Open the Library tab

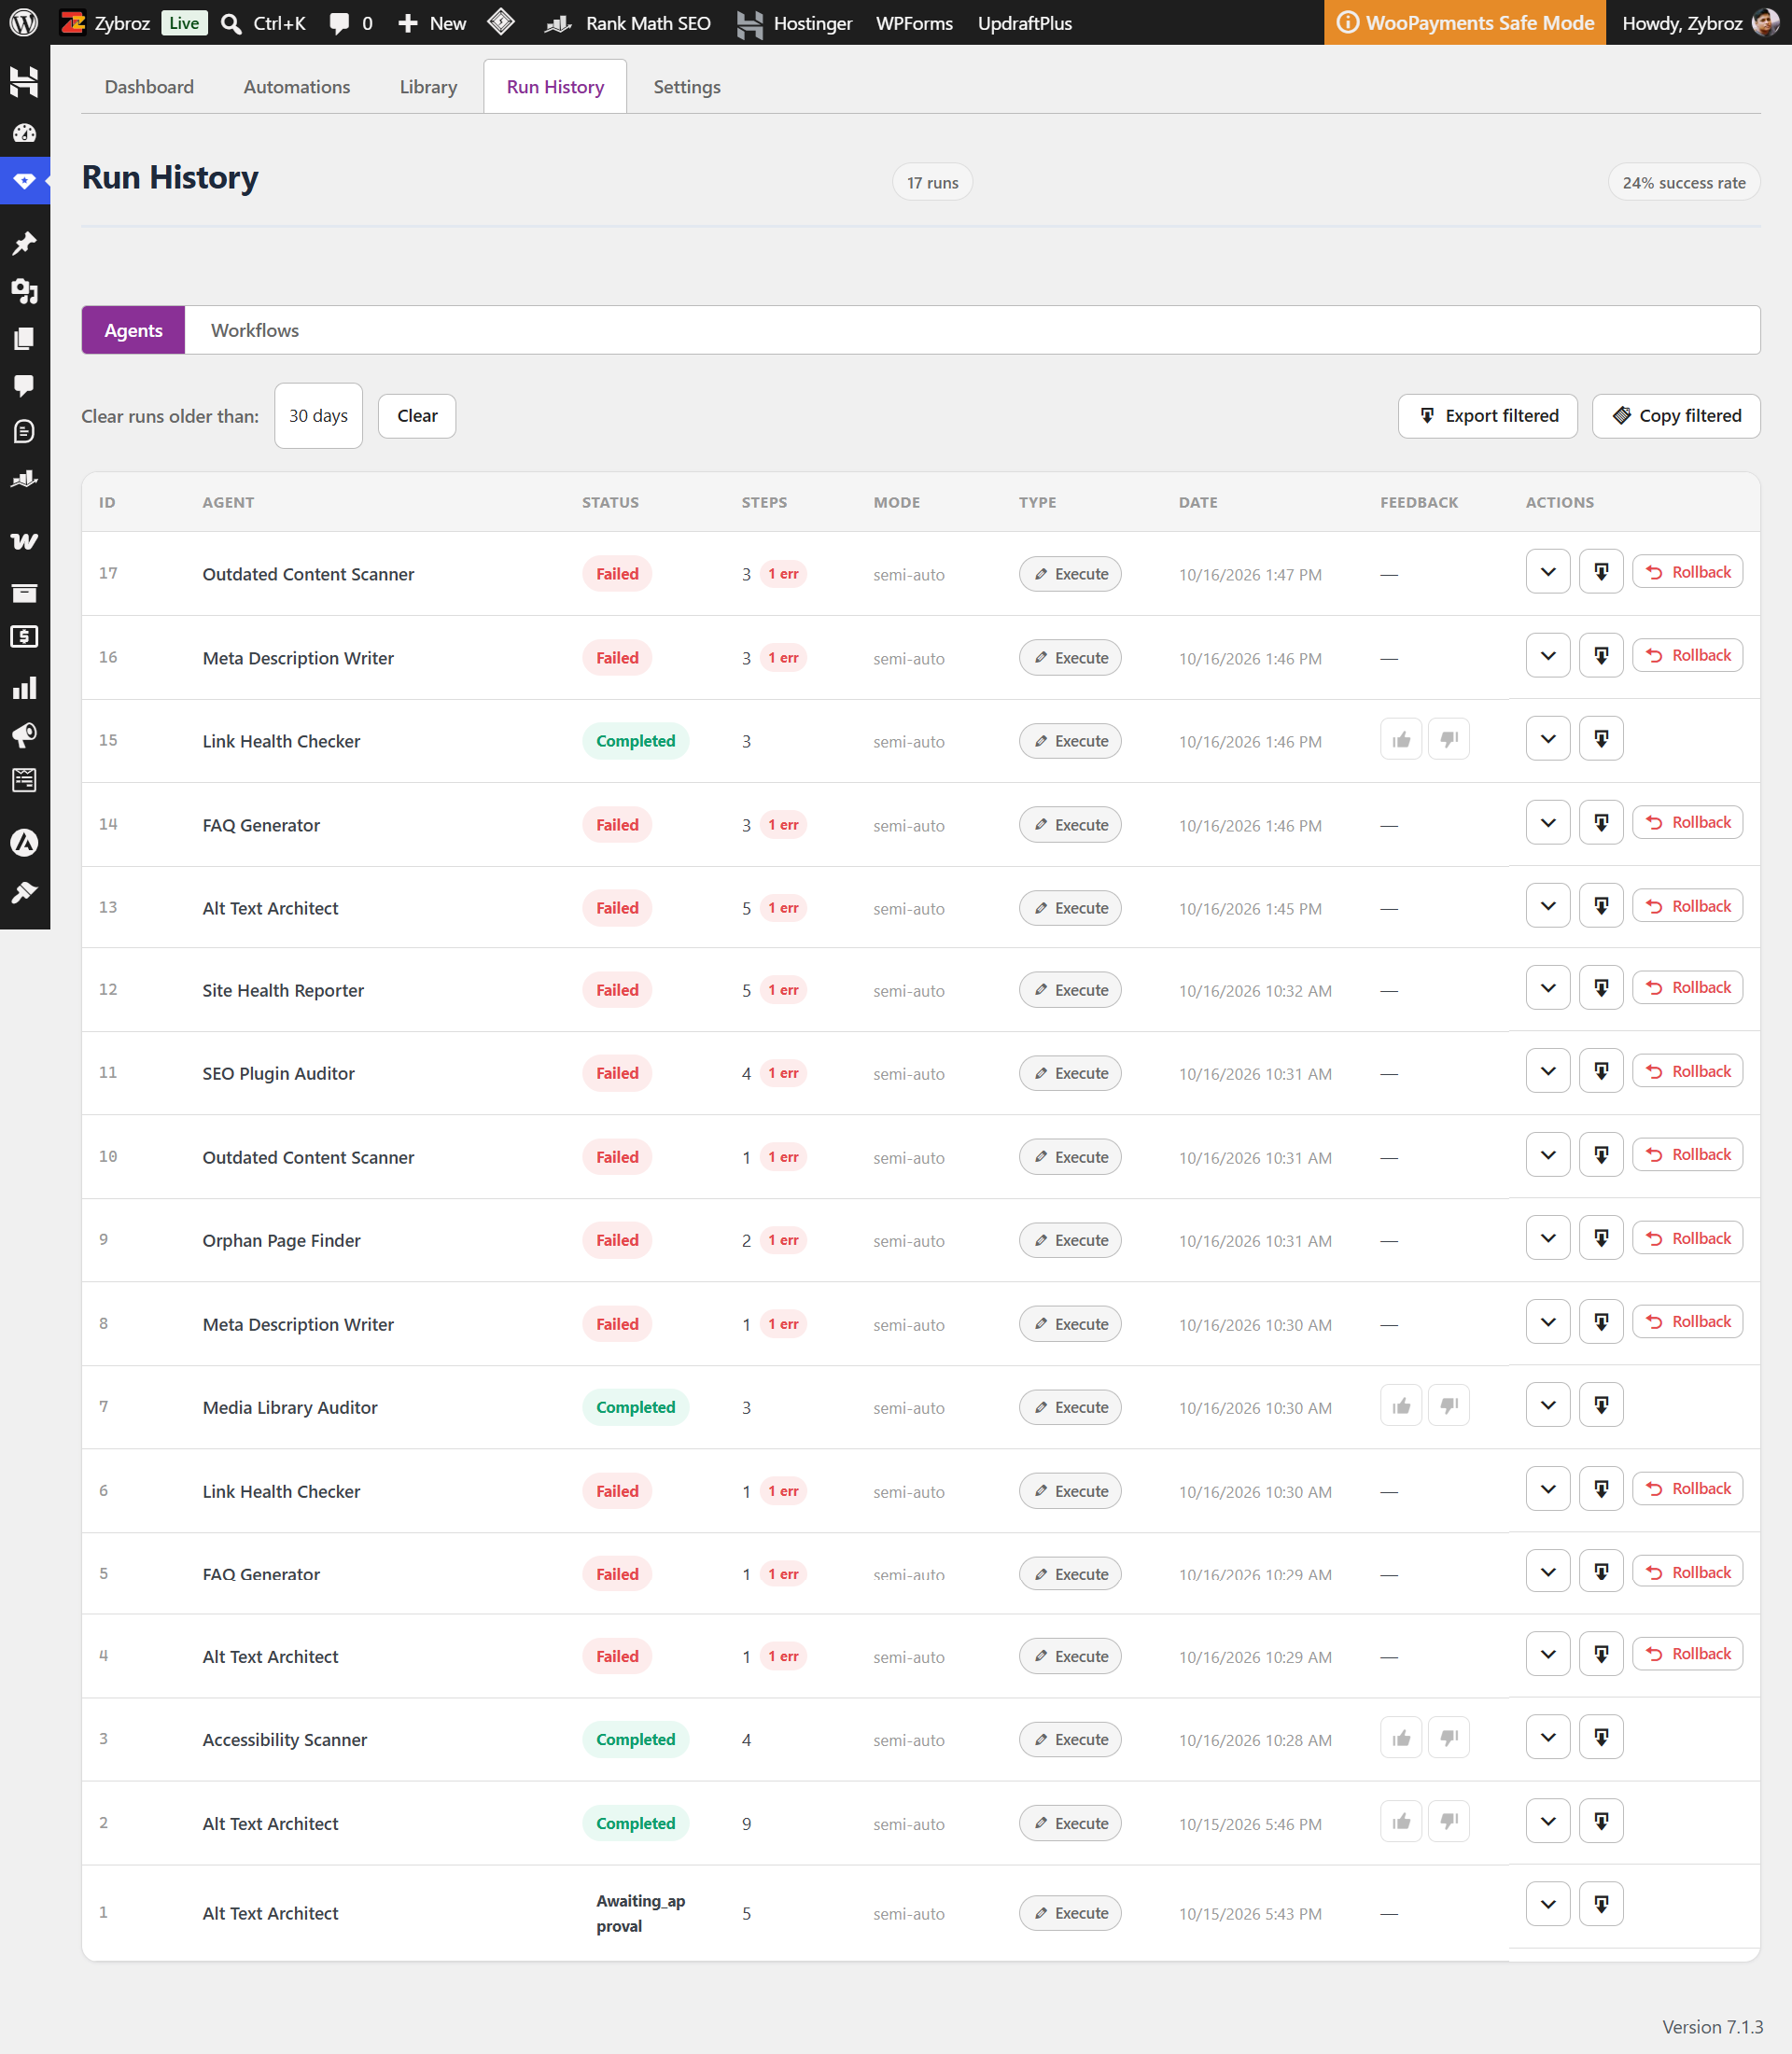click(428, 87)
